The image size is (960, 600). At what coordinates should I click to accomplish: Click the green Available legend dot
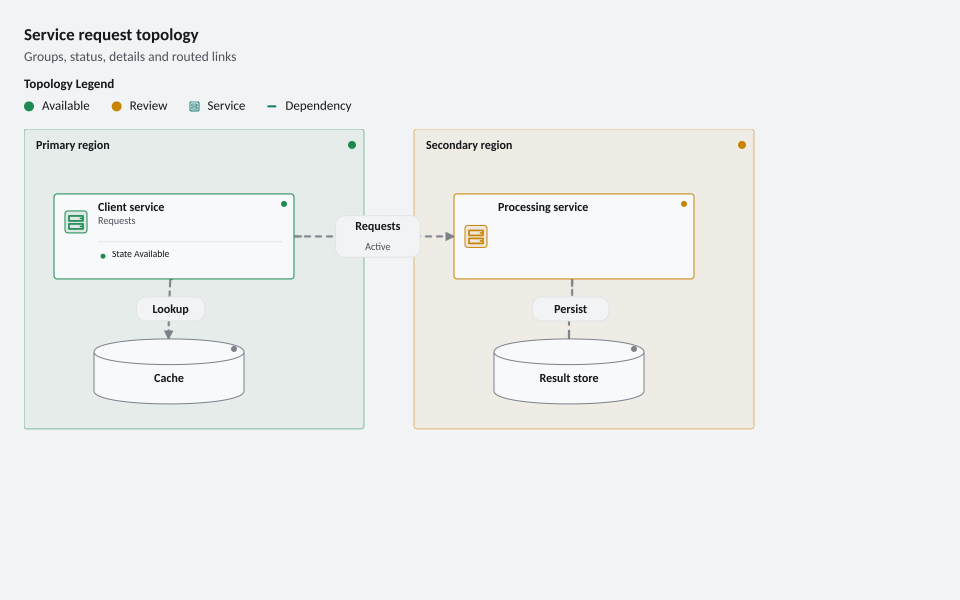click(29, 107)
